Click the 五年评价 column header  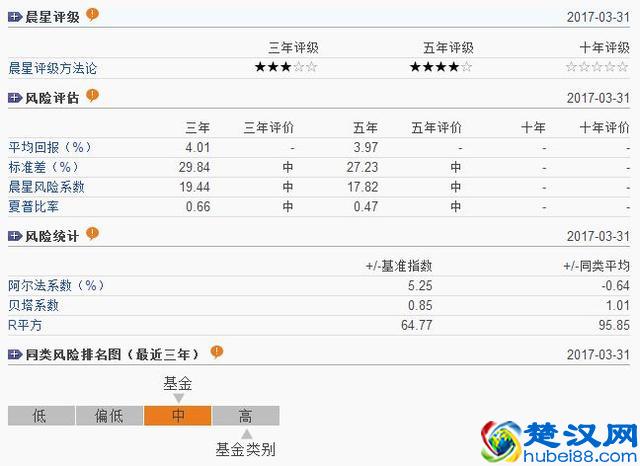point(436,127)
